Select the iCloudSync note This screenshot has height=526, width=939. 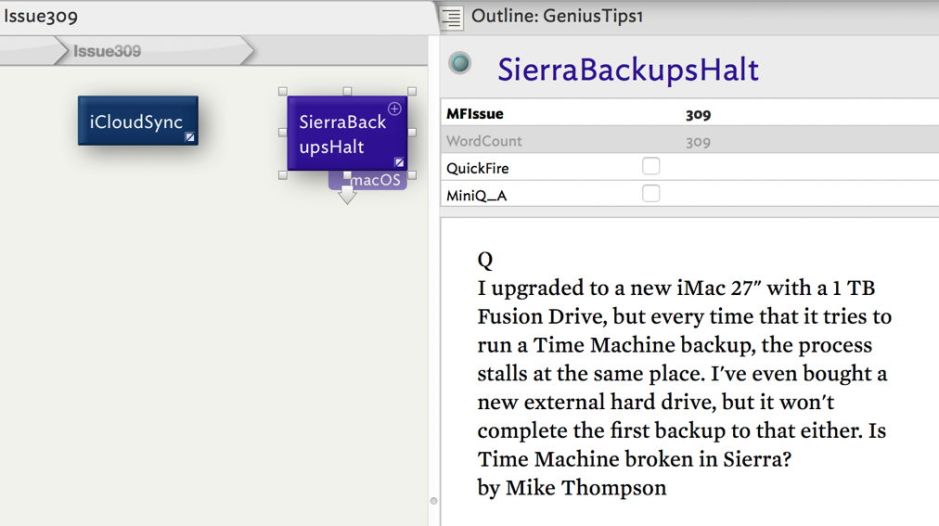pyautogui.click(x=137, y=121)
